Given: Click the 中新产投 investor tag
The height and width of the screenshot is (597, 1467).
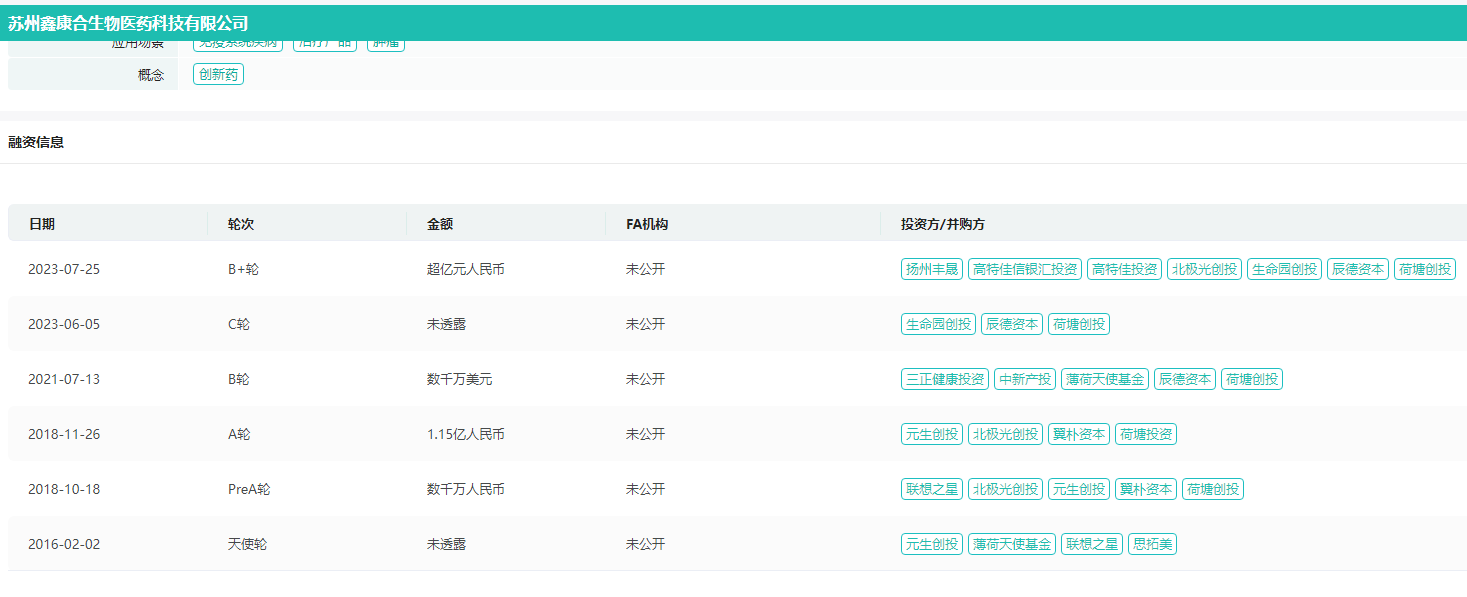Looking at the screenshot, I should 1024,379.
